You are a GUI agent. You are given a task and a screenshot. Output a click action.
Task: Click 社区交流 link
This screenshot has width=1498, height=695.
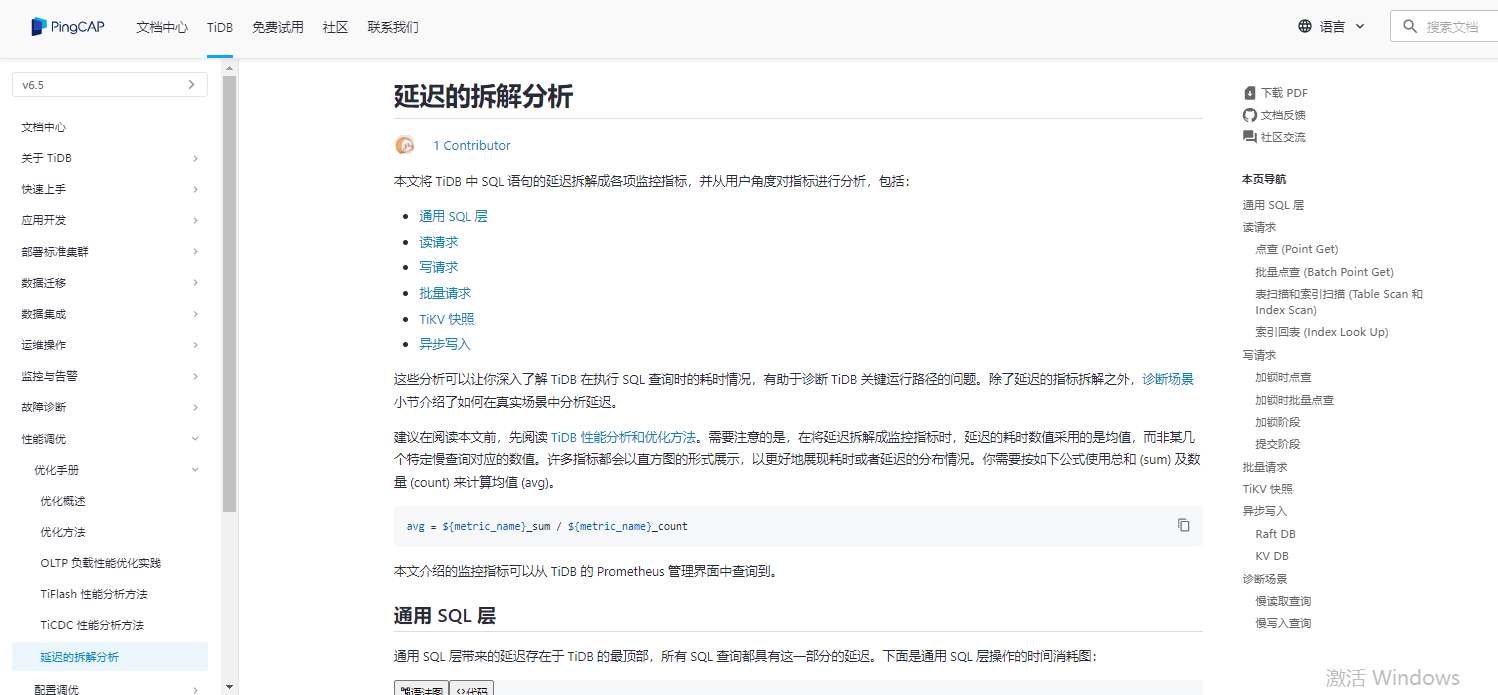pyautogui.click(x=1283, y=137)
